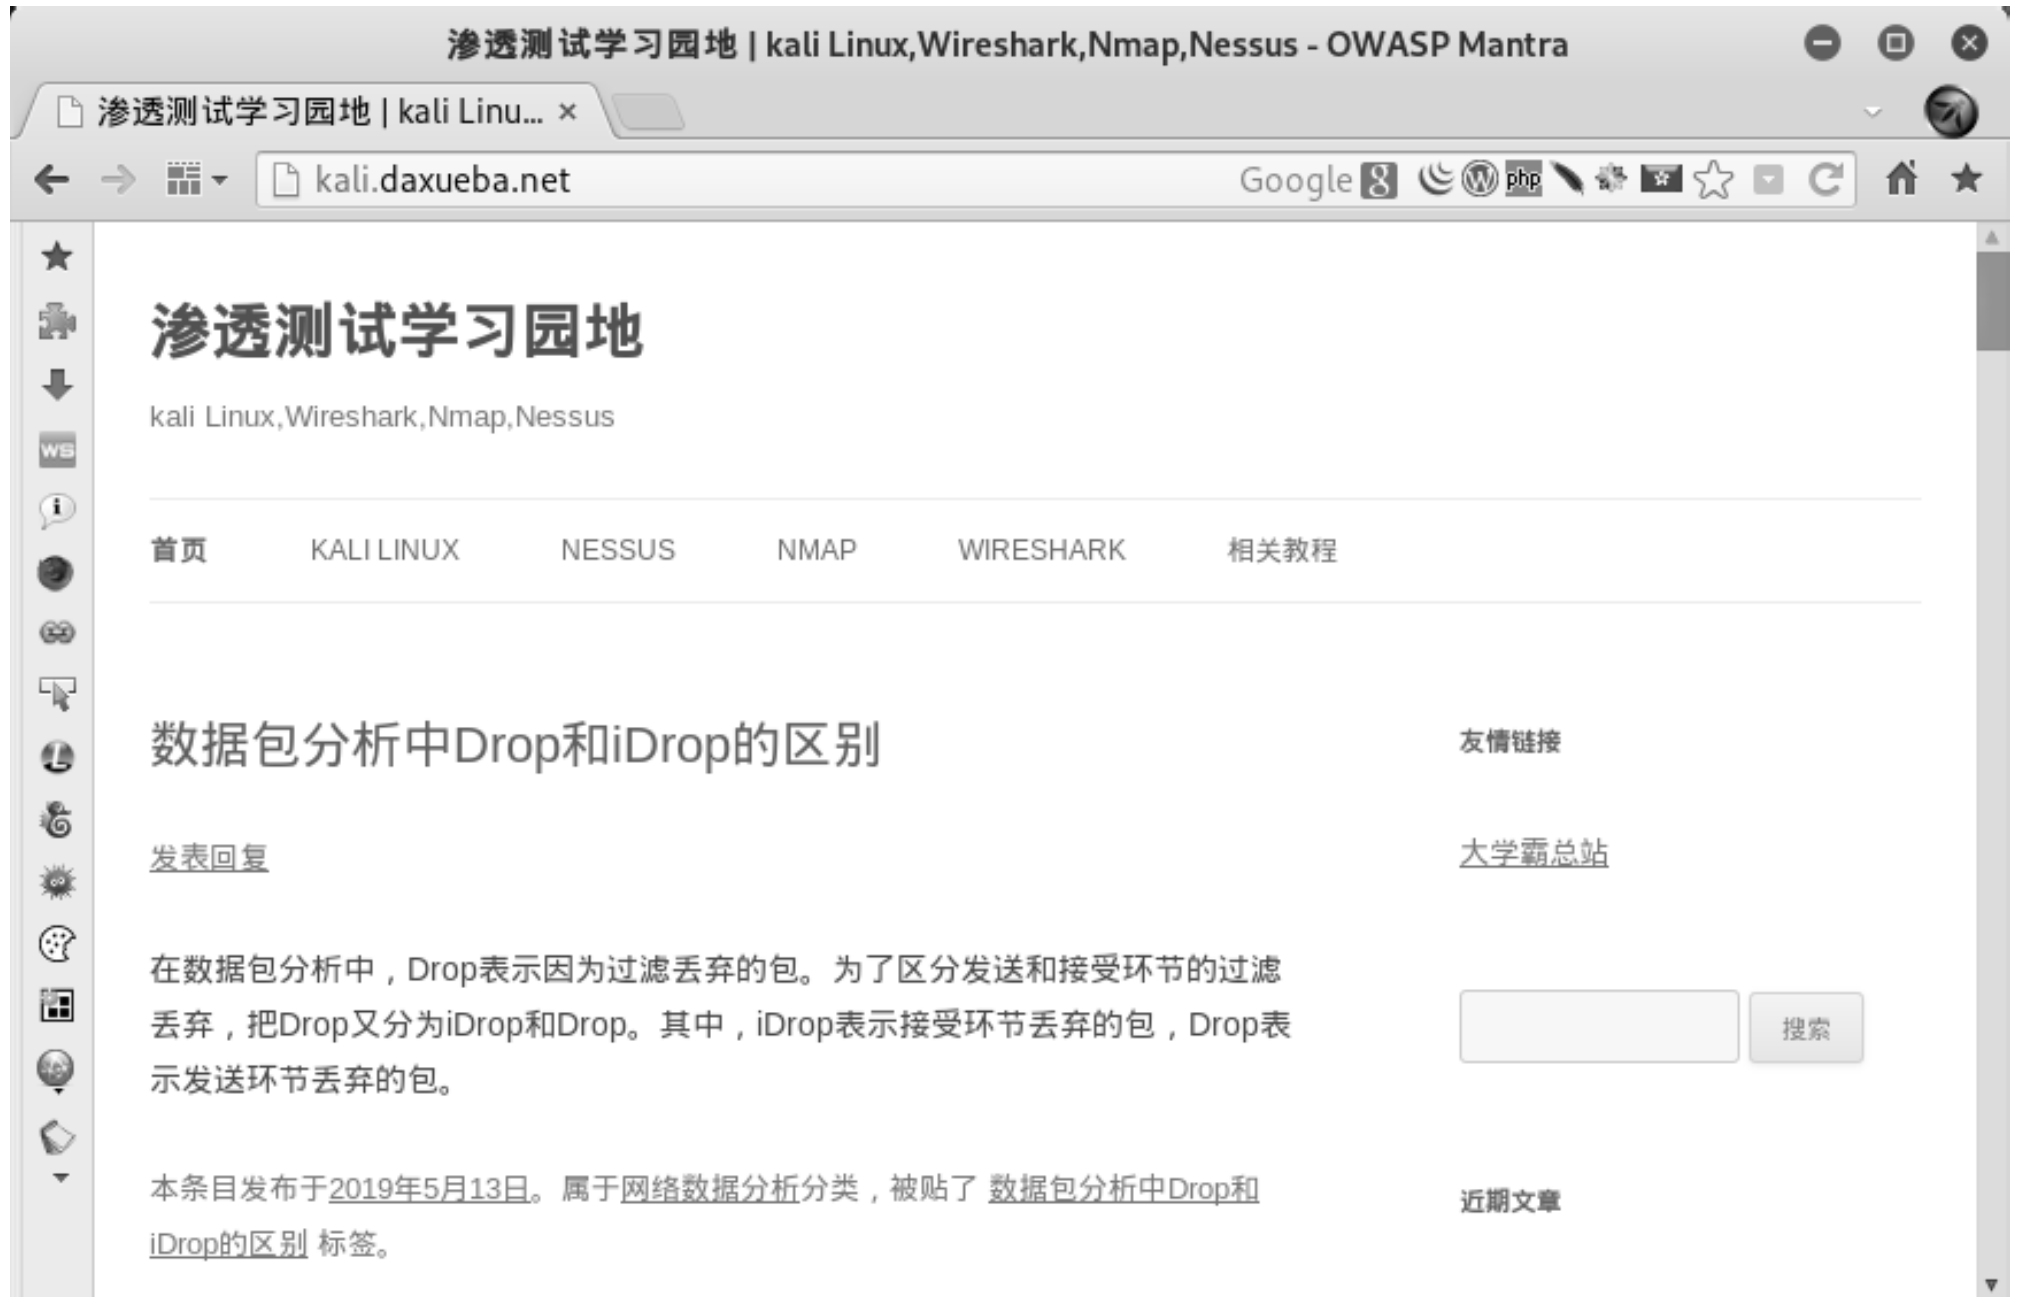Viewport: 2025px width, 1311px height.
Task: Expand the grid menu dropdown next to back button
Action: pyautogui.click(x=196, y=180)
